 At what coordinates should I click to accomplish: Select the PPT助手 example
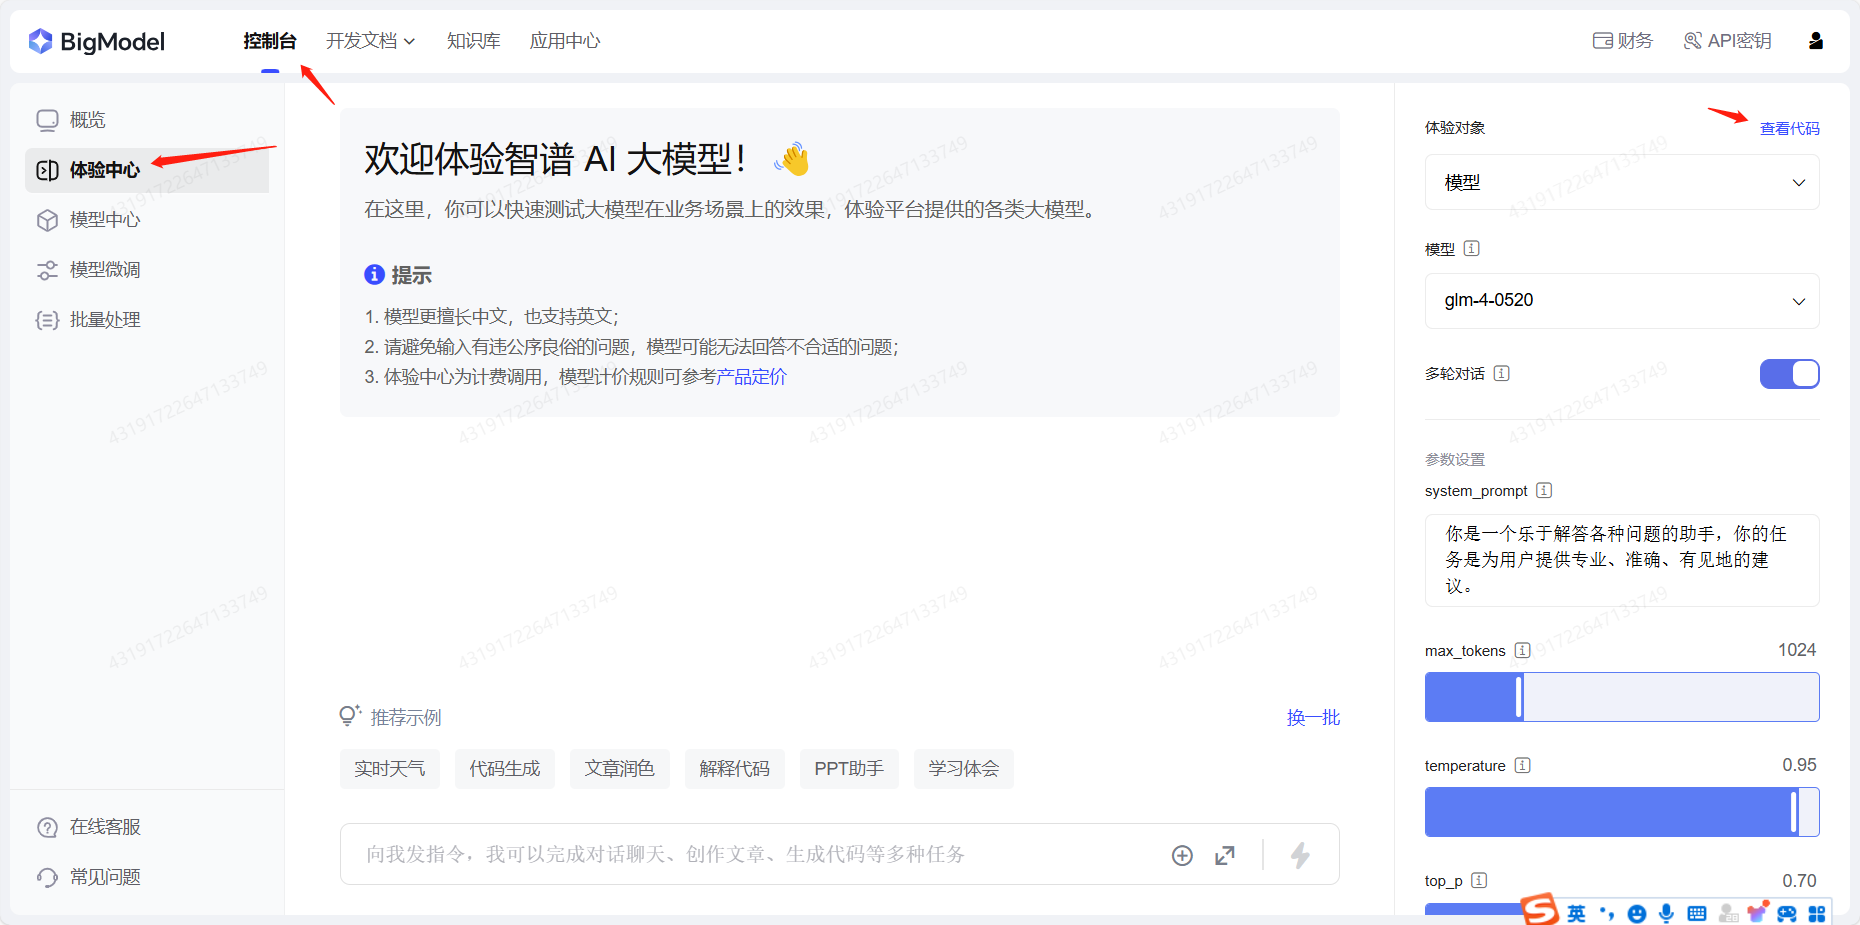(849, 769)
